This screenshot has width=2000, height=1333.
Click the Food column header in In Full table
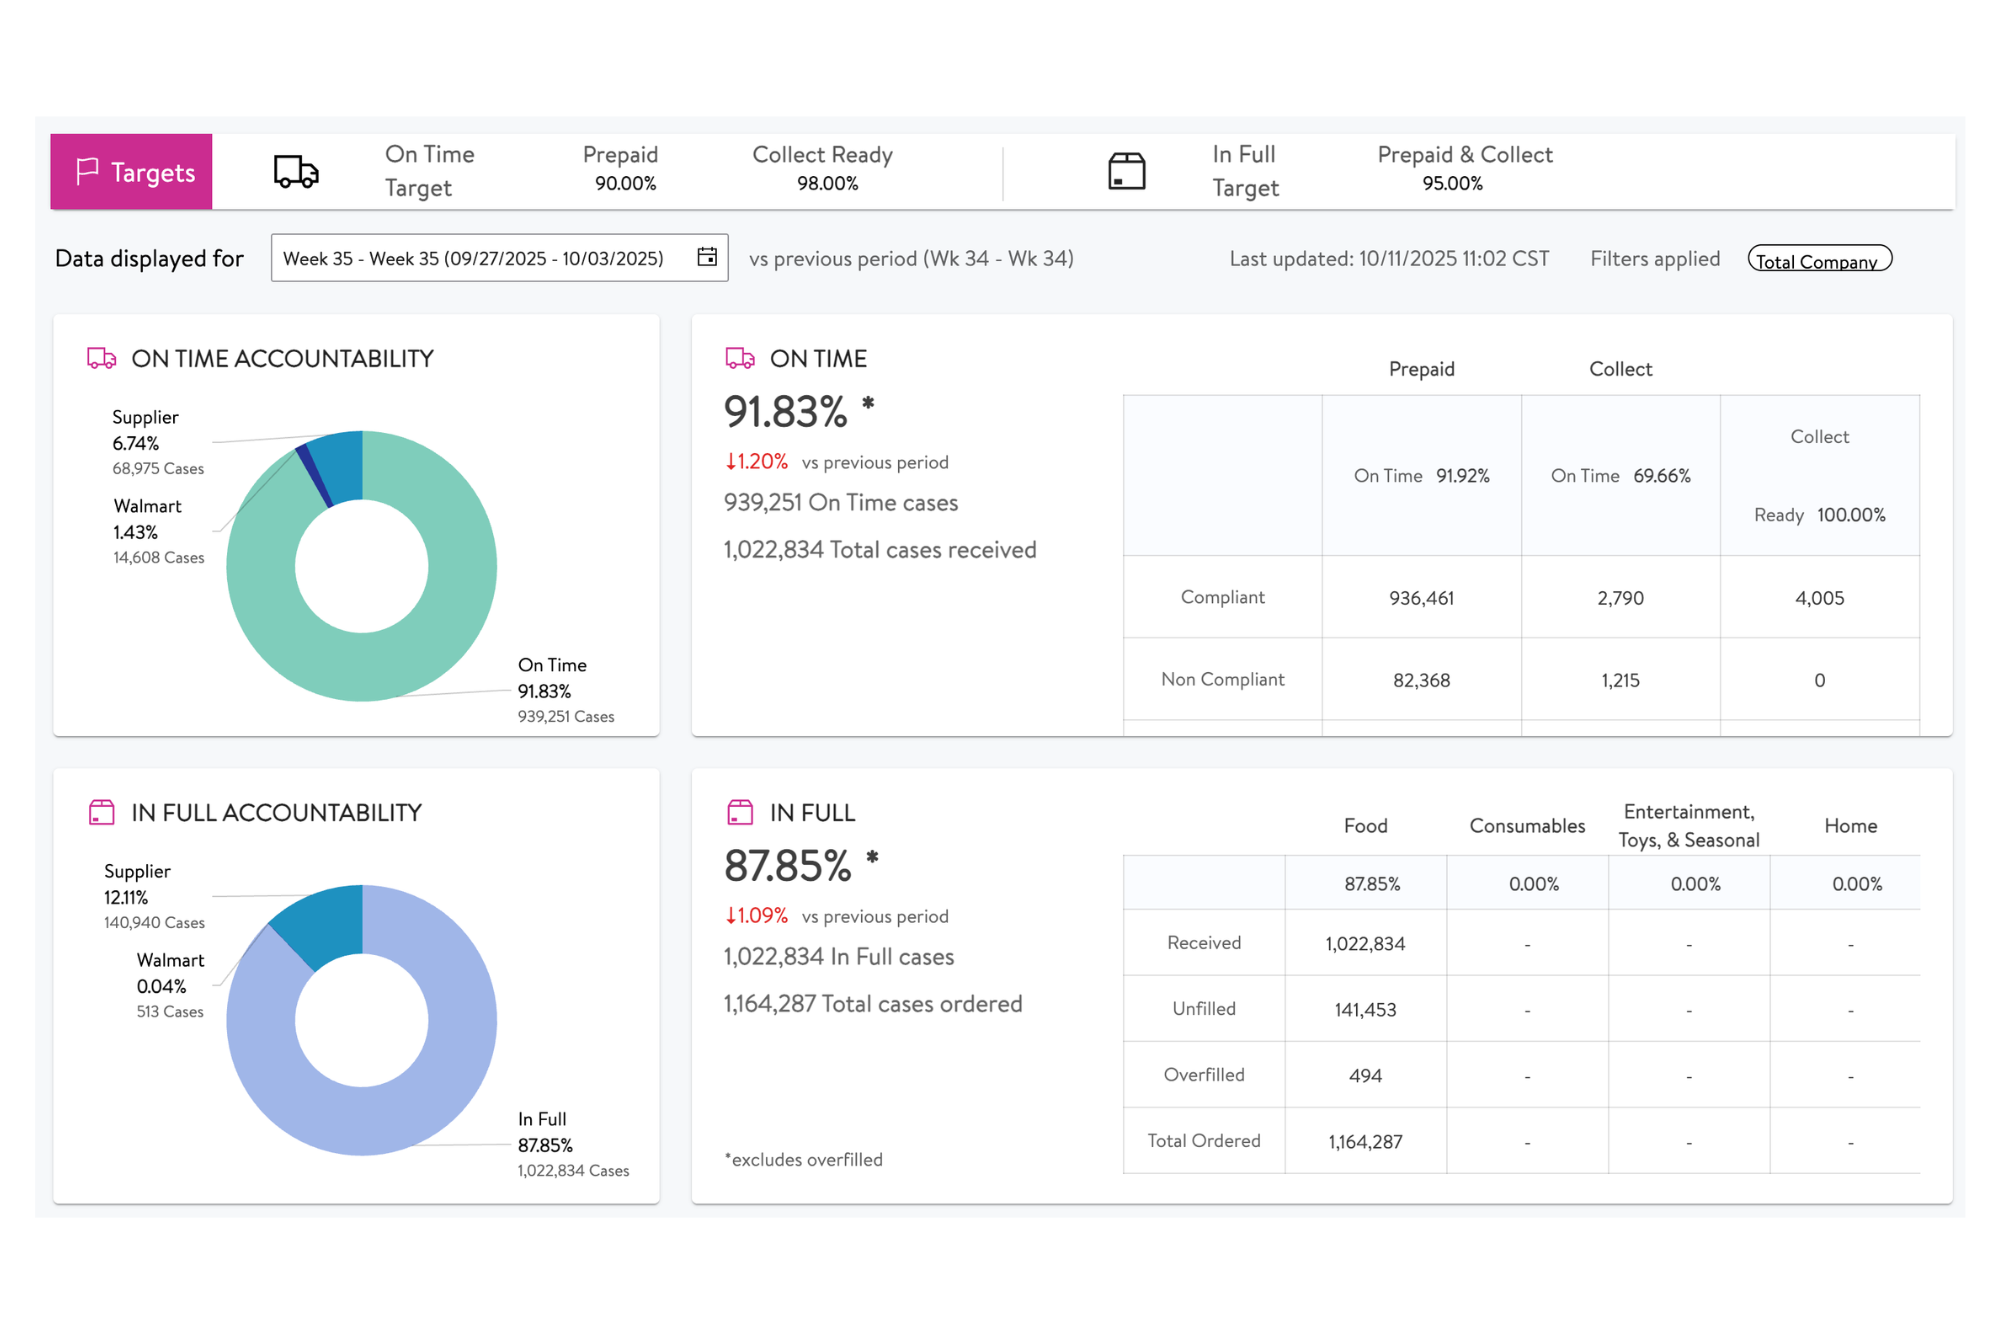pyautogui.click(x=1365, y=826)
